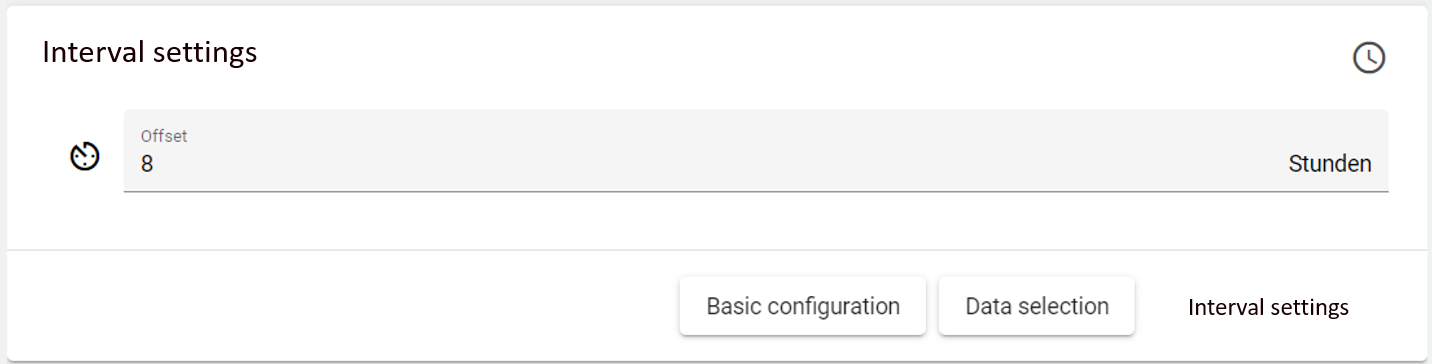The width and height of the screenshot is (1432, 364).
Task: Click the Interval settings card heading
Action: 150,52
